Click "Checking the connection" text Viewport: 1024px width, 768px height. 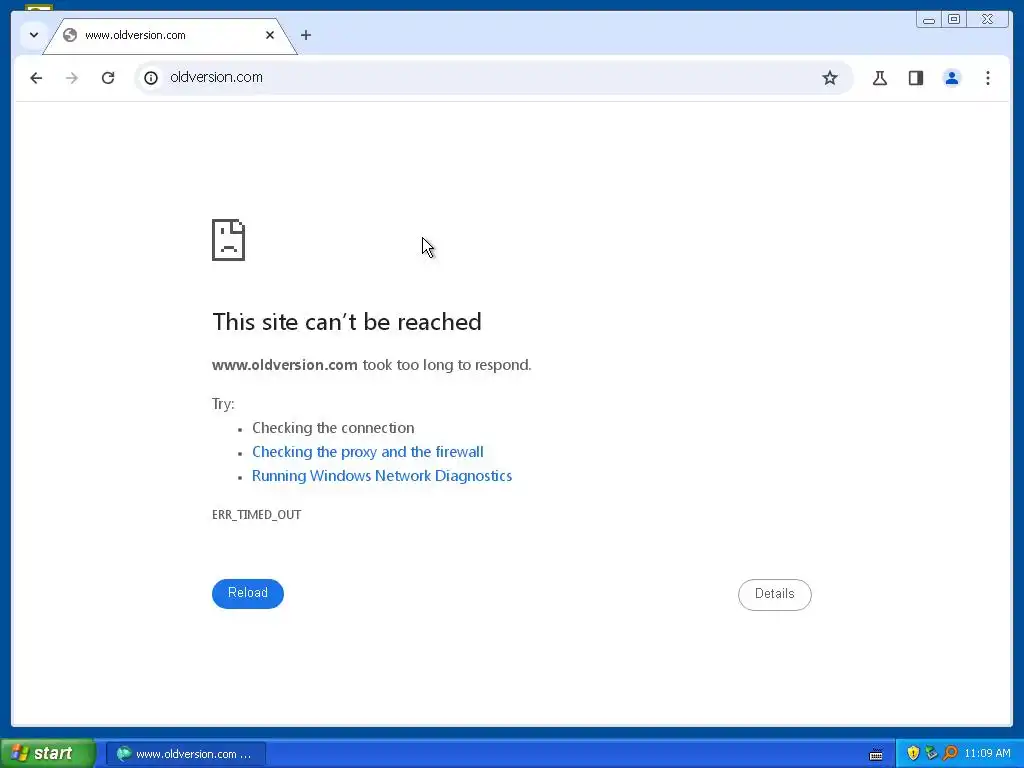click(333, 428)
